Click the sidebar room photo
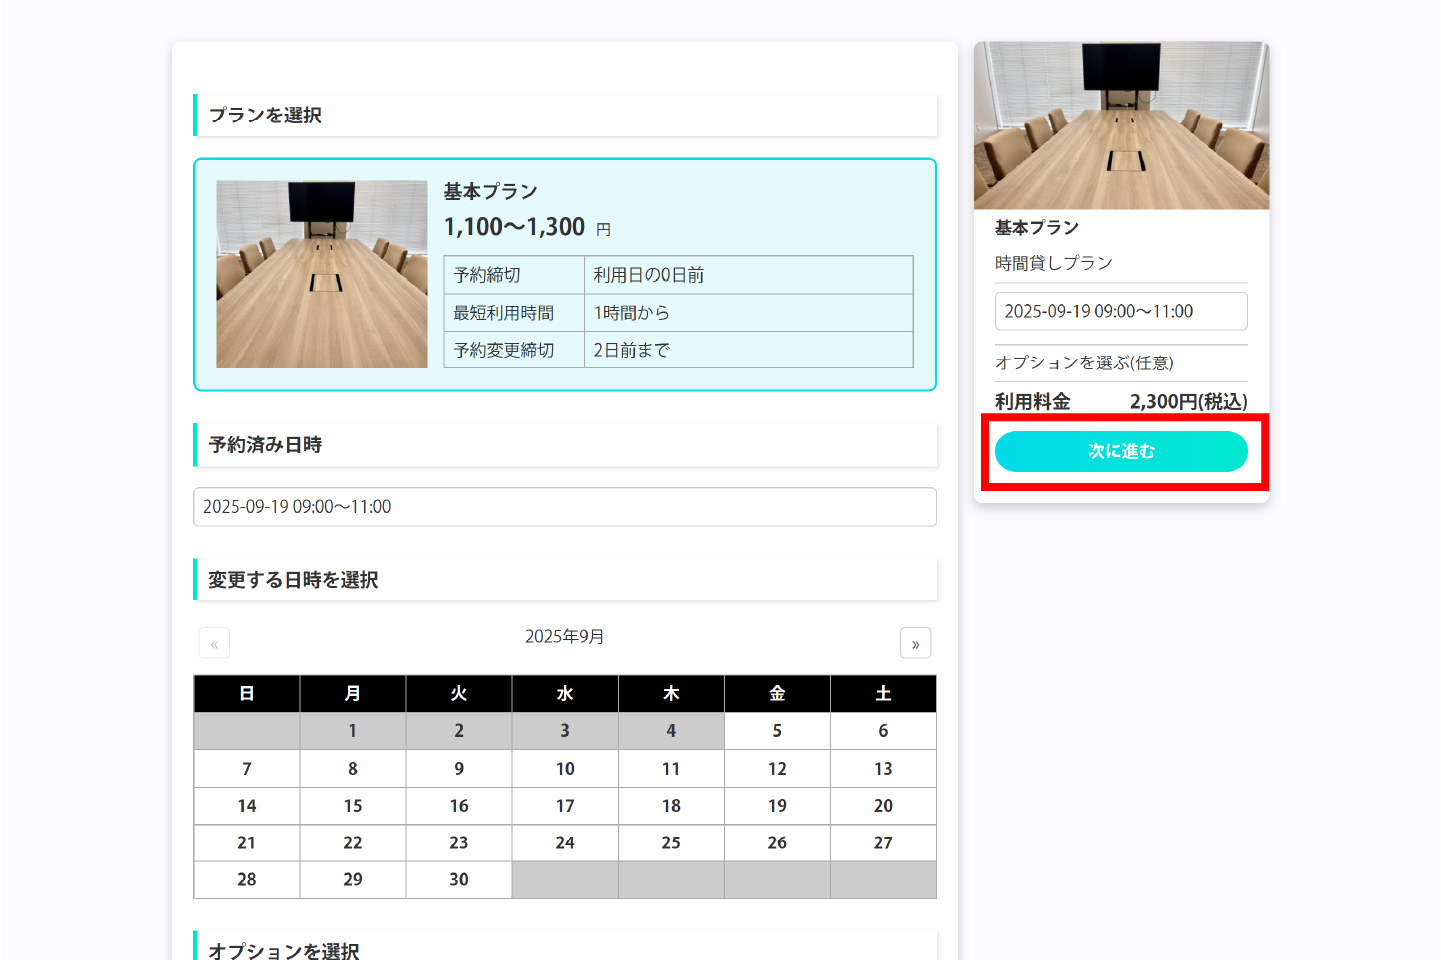The width and height of the screenshot is (1441, 960). click(1121, 126)
